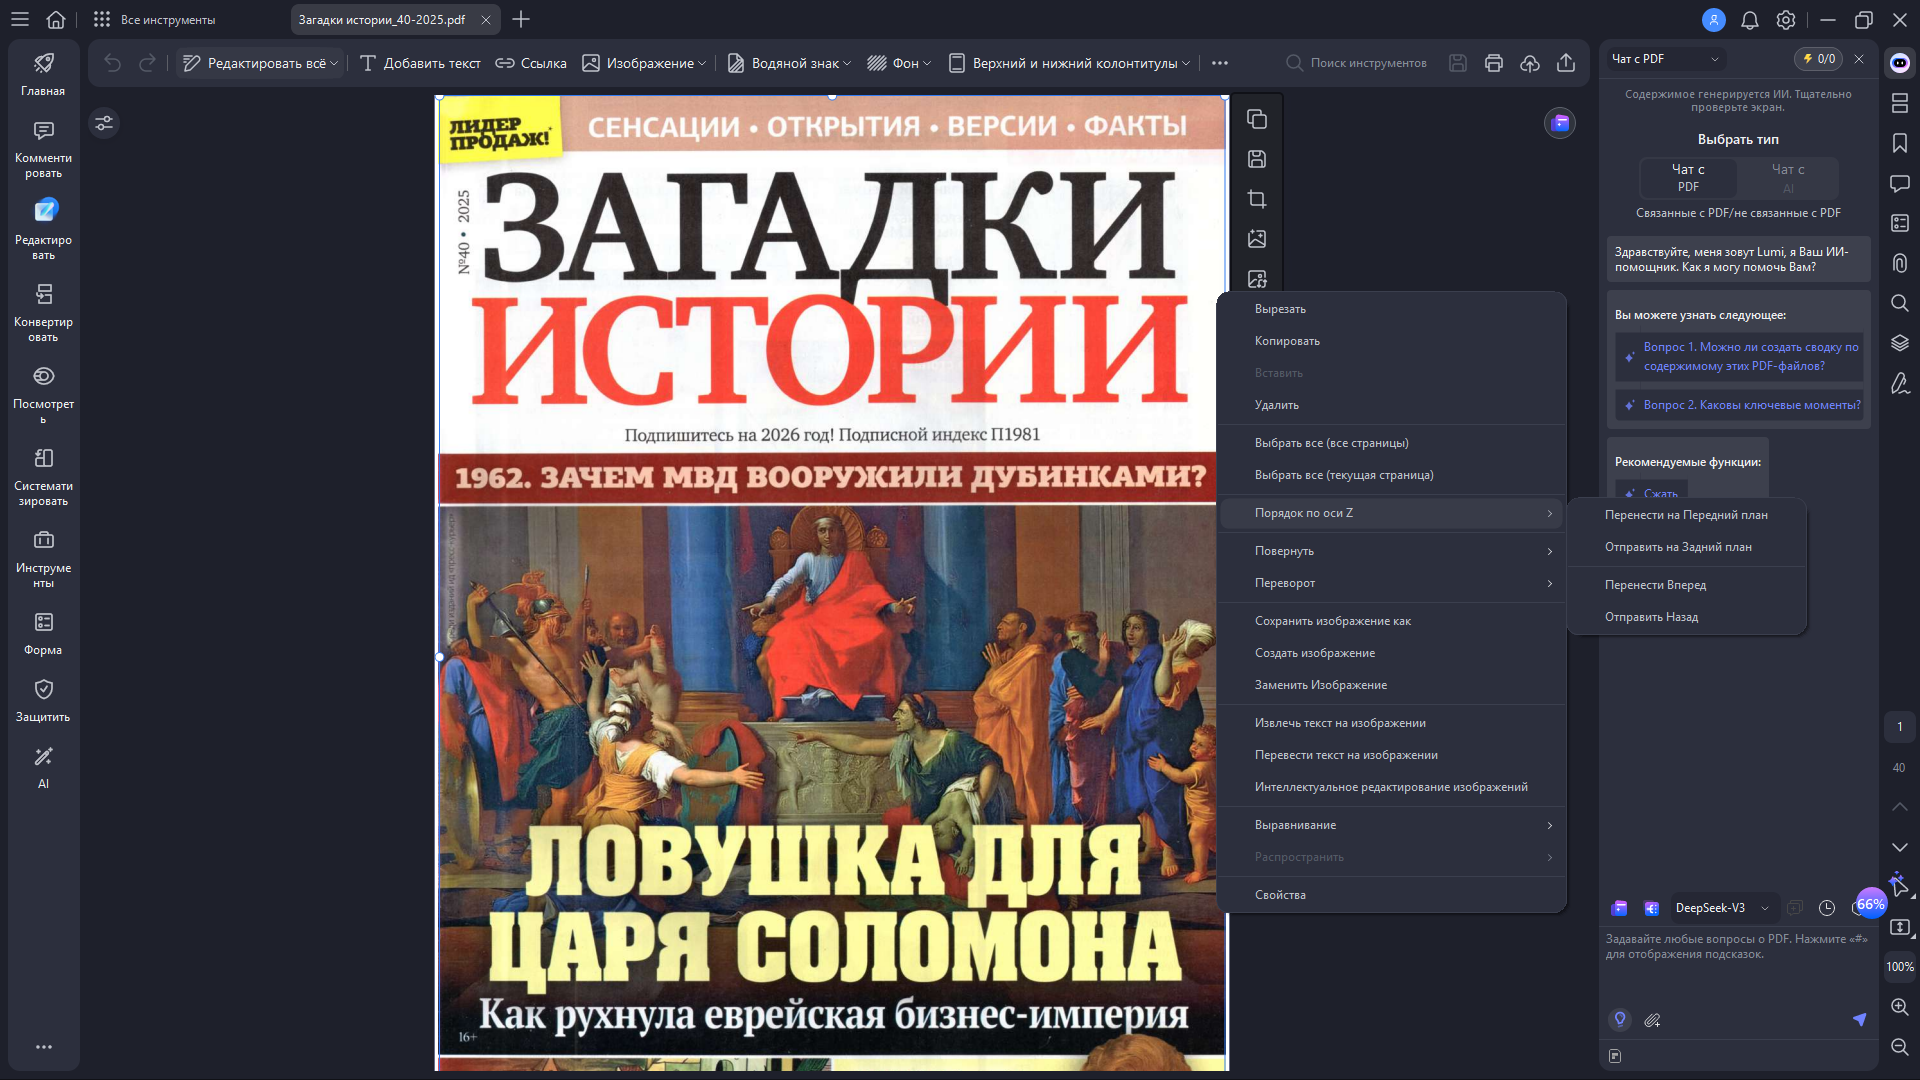Choose 'Сохранить изображение как' from context menu

1332,621
